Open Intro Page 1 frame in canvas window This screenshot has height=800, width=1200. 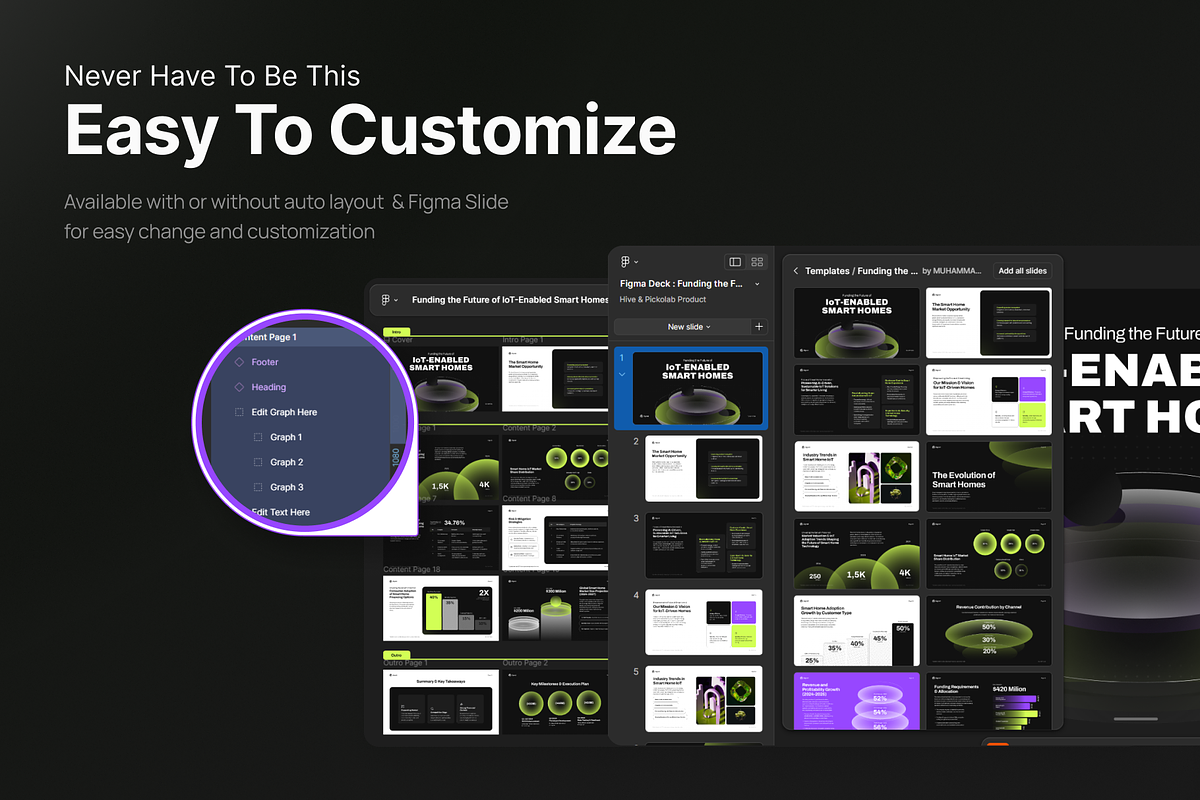pyautogui.click(x=555, y=378)
